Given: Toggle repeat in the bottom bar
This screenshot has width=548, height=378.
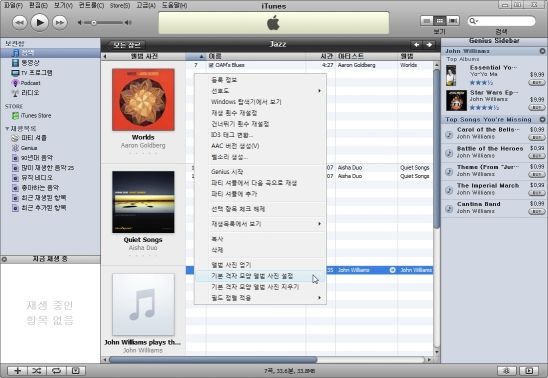Looking at the screenshot, I should click(56, 371).
